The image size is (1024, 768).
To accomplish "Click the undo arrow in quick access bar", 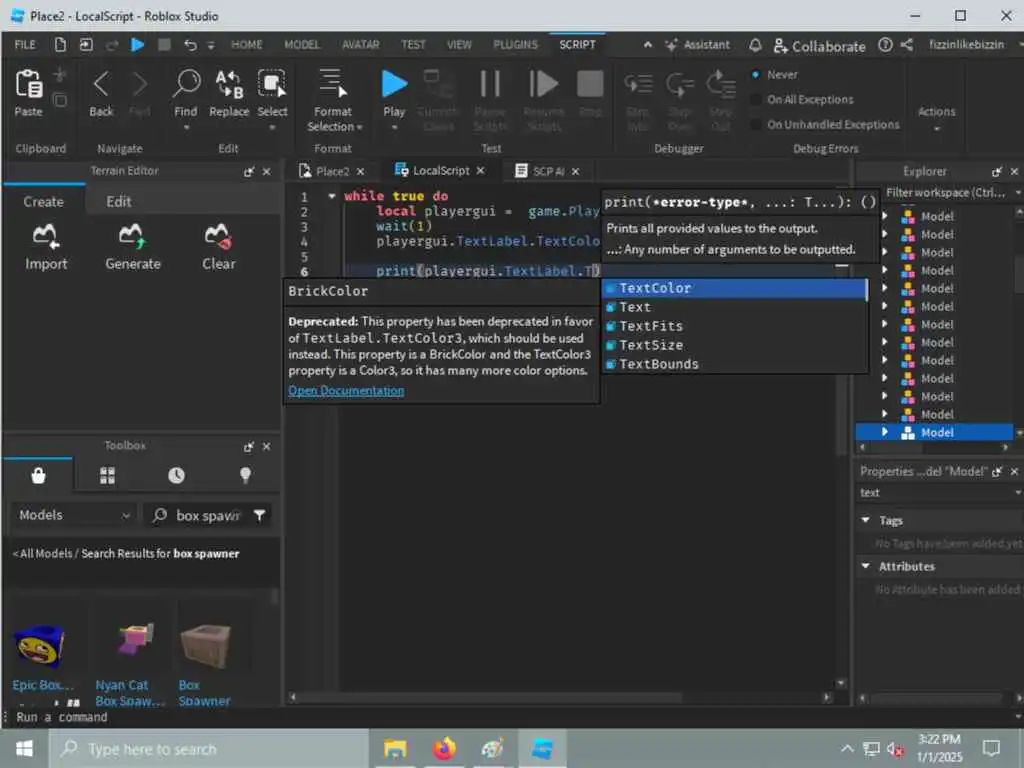I will (190, 44).
